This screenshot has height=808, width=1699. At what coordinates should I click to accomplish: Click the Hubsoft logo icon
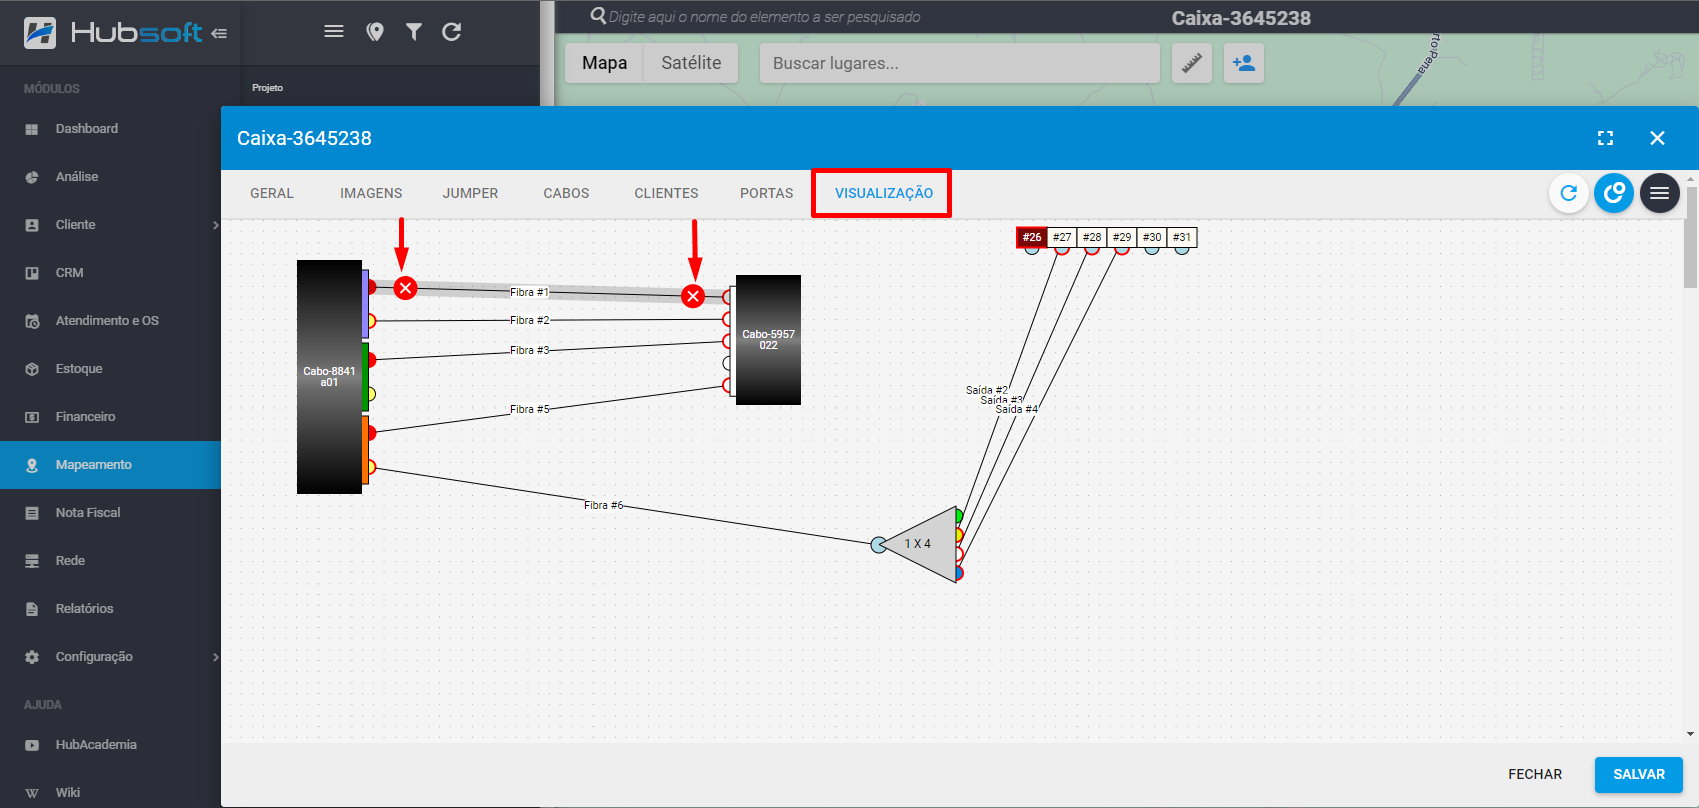click(40, 33)
